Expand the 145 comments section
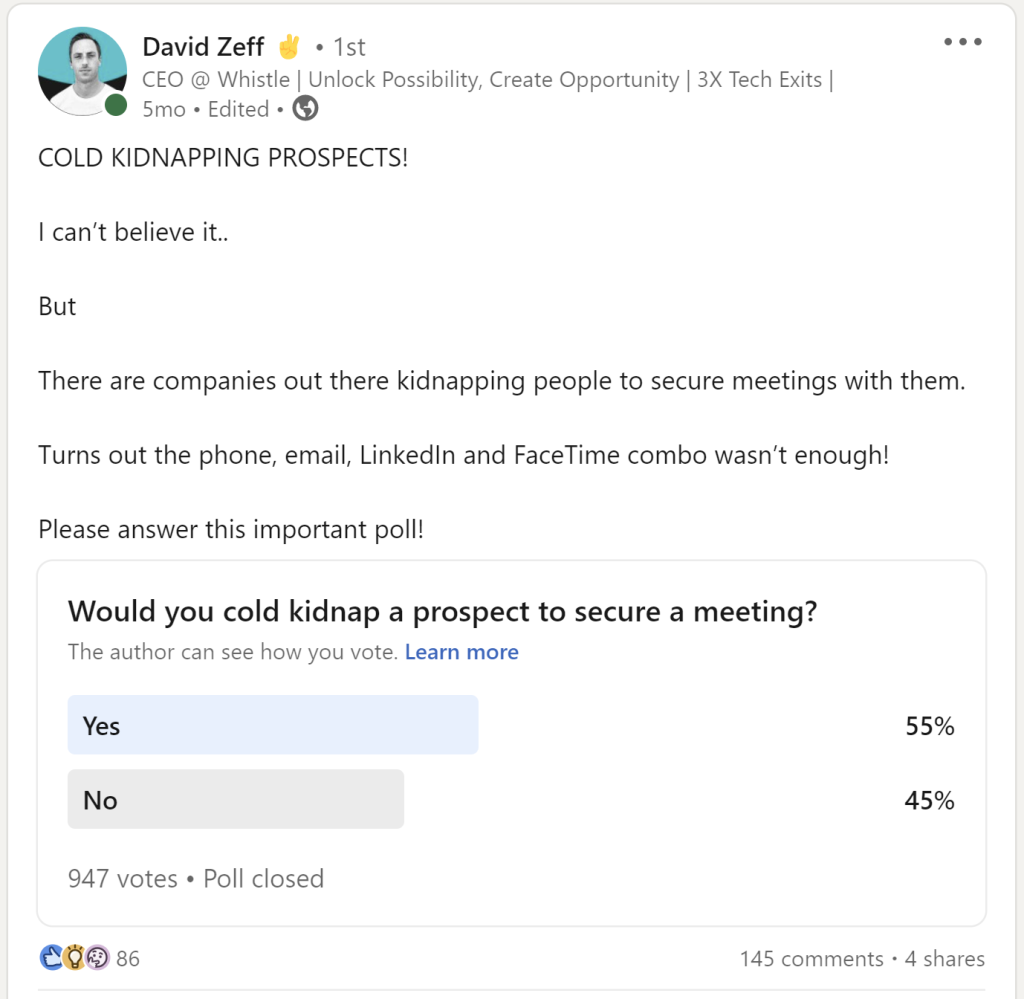Image resolution: width=1024 pixels, height=999 pixels. pos(811,959)
